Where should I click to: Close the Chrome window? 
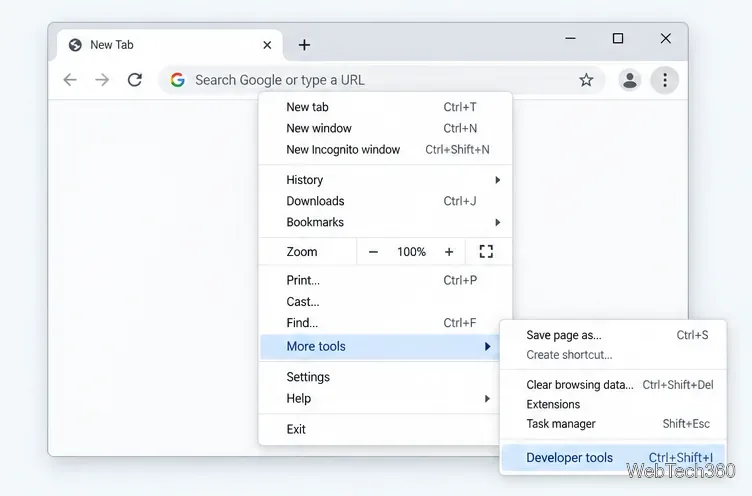[666, 38]
